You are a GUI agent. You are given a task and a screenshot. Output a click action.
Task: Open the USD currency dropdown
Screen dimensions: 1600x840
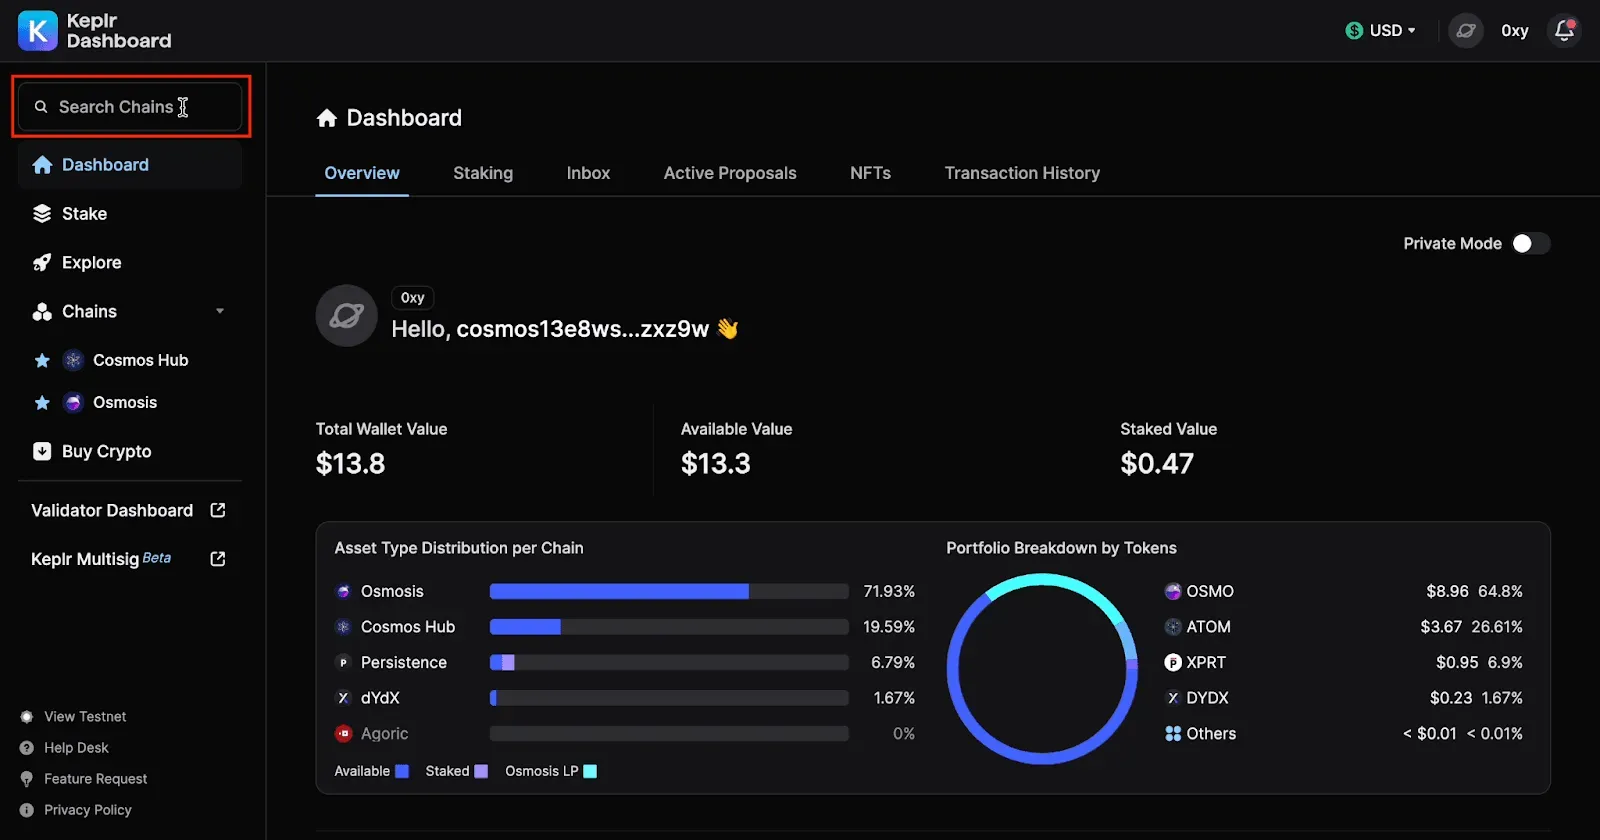click(1381, 31)
